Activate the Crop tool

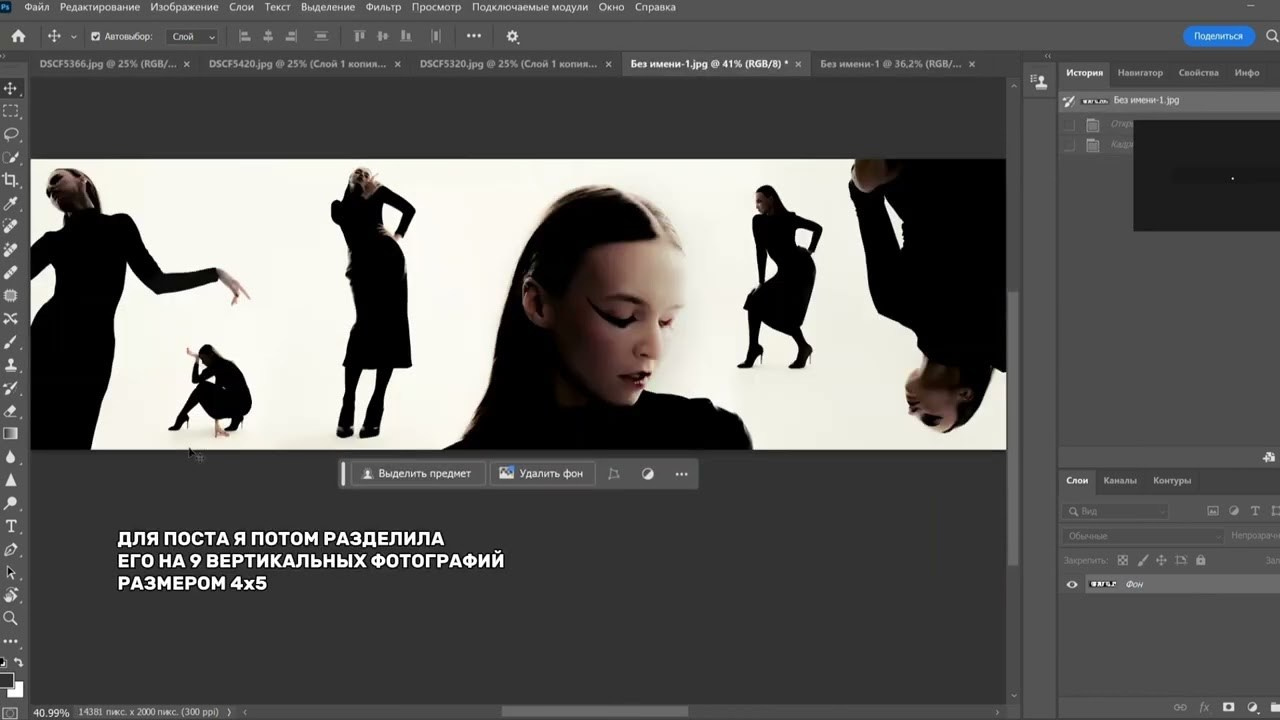point(11,180)
